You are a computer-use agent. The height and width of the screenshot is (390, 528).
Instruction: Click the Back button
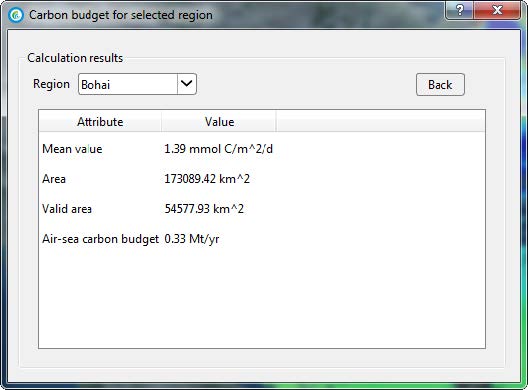coord(440,85)
